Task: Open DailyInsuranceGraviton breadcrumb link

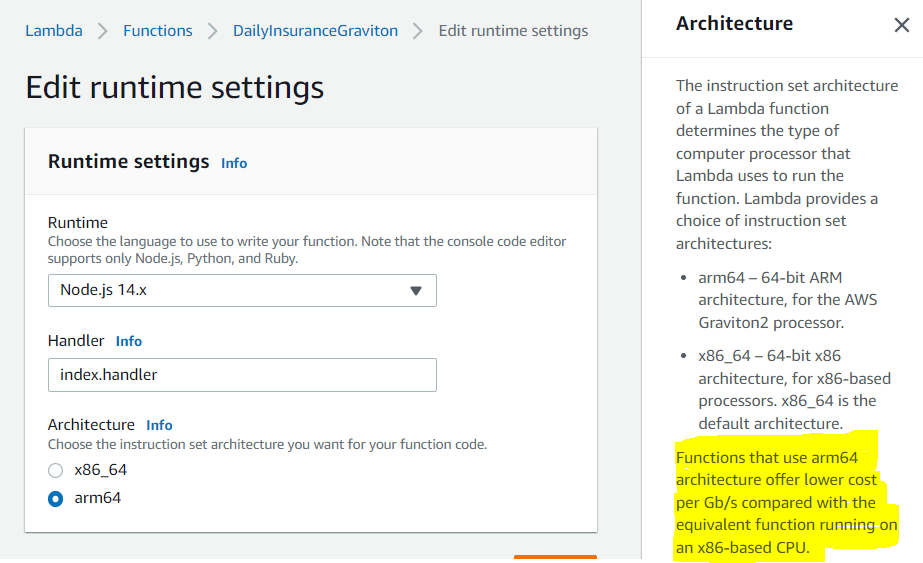Action: click(315, 31)
